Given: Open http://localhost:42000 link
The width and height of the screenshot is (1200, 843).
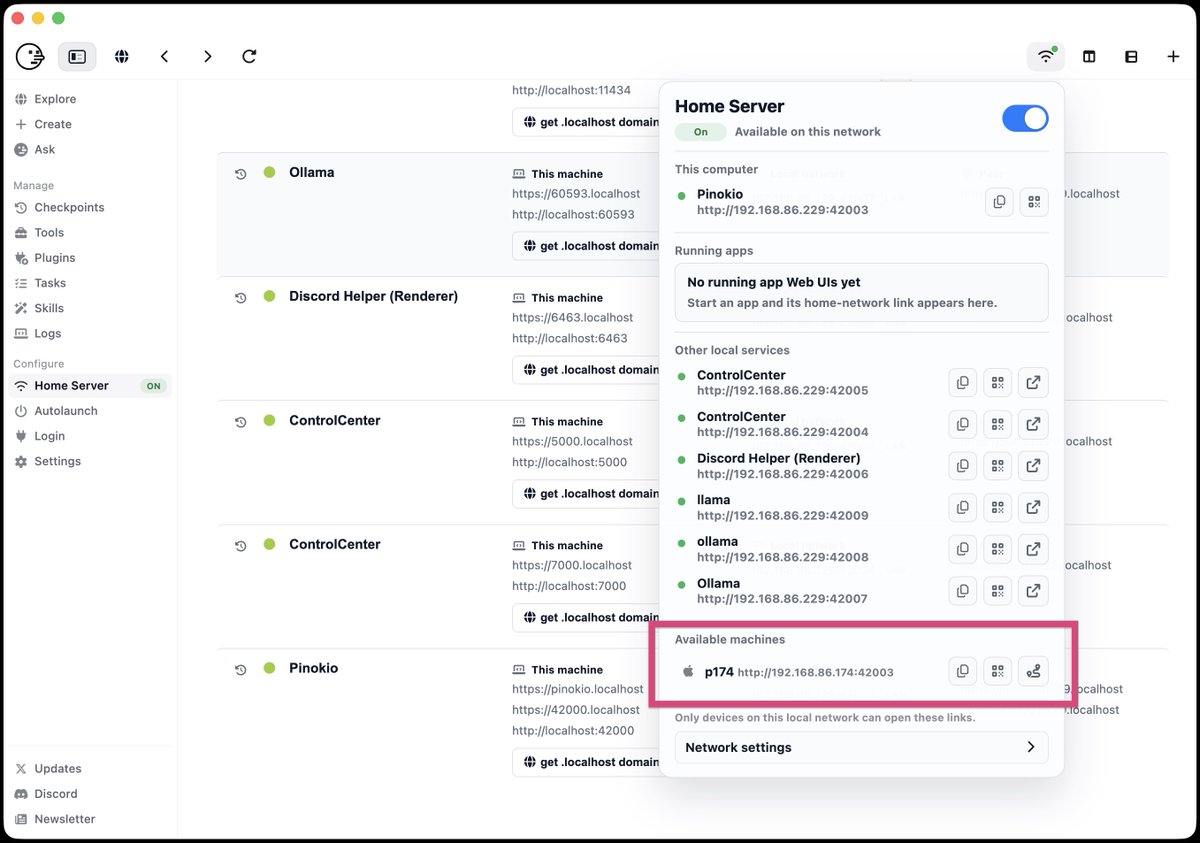Looking at the screenshot, I should pos(573,730).
